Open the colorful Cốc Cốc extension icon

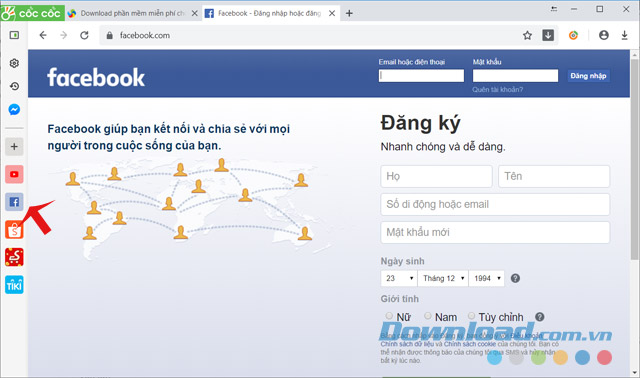573,36
